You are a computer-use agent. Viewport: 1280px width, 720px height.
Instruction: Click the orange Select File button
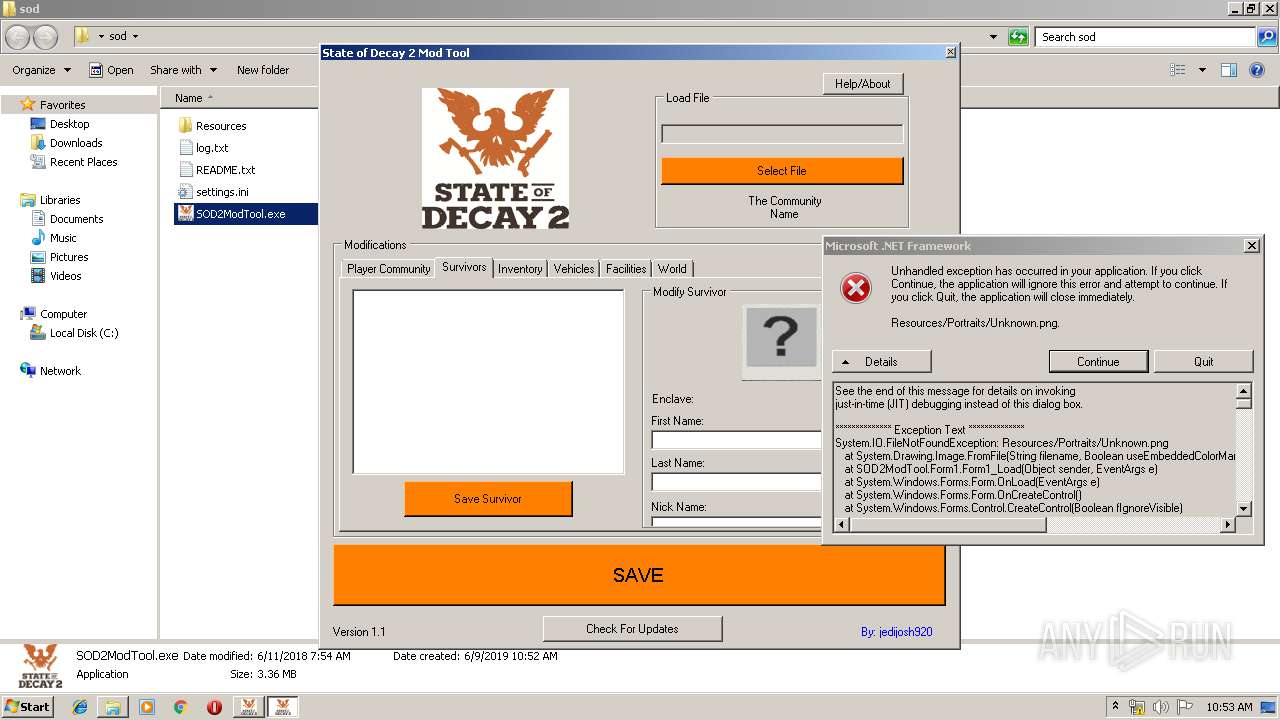[x=782, y=171]
